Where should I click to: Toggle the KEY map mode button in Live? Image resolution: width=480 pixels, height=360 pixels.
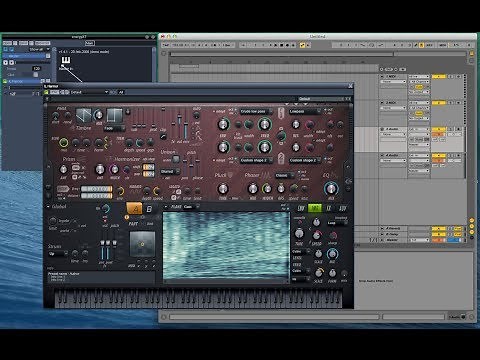429,45
